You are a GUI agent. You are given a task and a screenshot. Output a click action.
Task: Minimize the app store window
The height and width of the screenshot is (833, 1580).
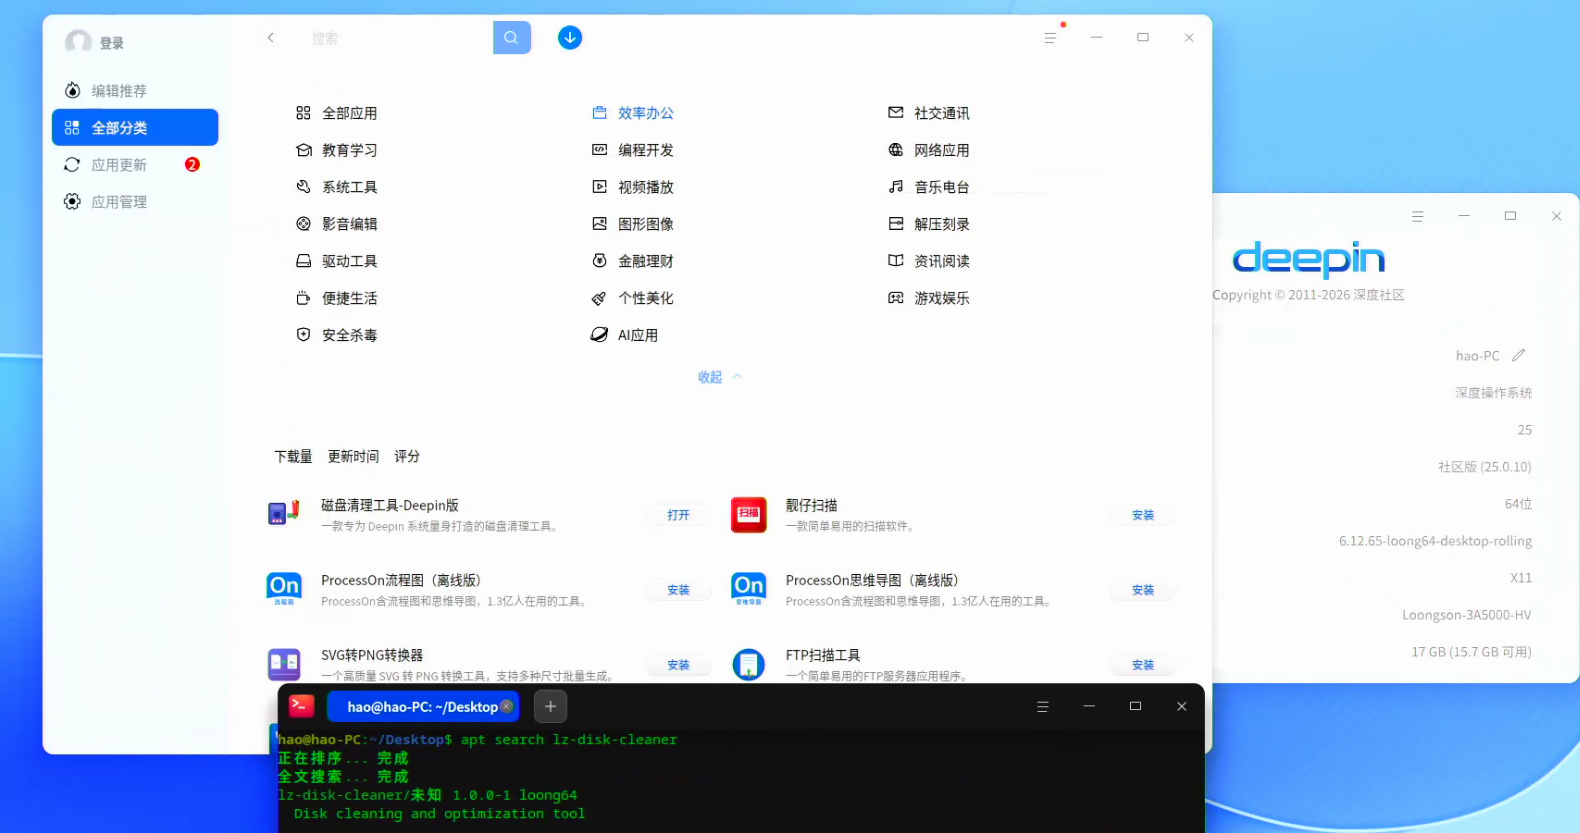pyautogui.click(x=1096, y=38)
